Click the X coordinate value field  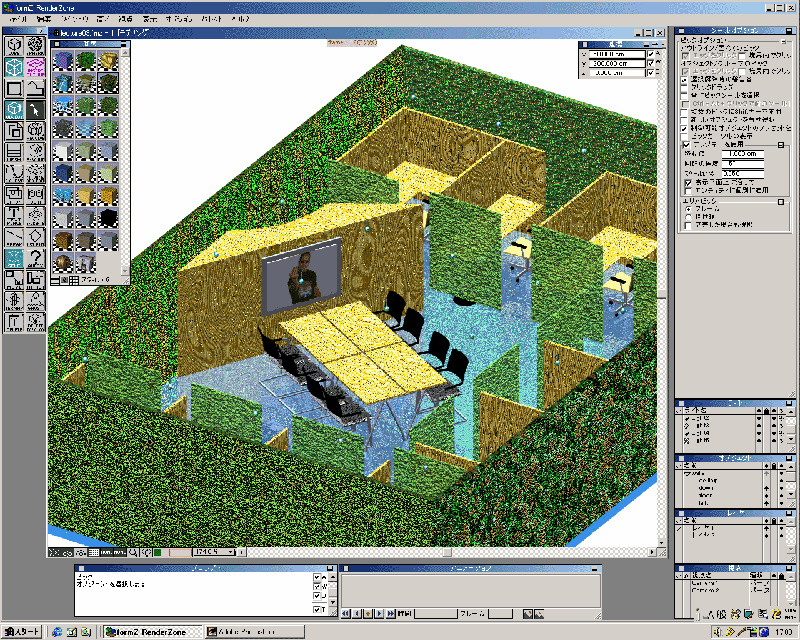tap(615, 54)
